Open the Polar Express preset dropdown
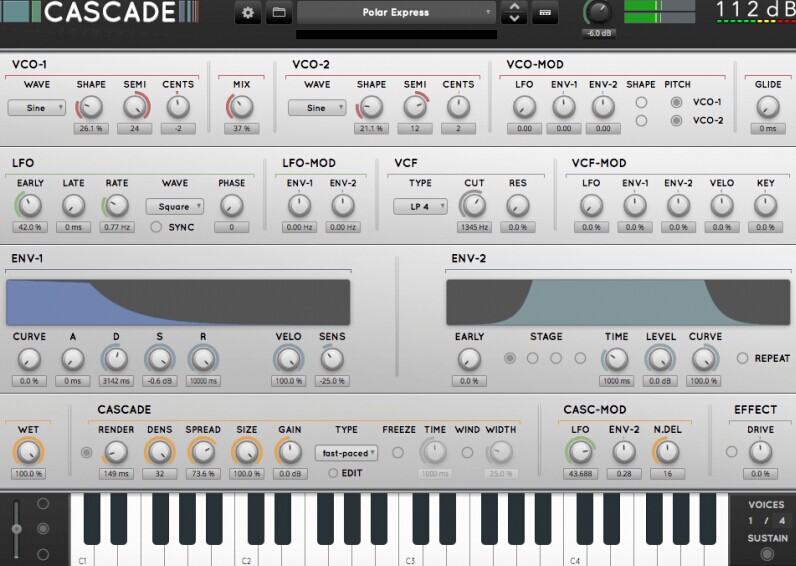Image resolution: width=796 pixels, height=566 pixels. click(397, 13)
